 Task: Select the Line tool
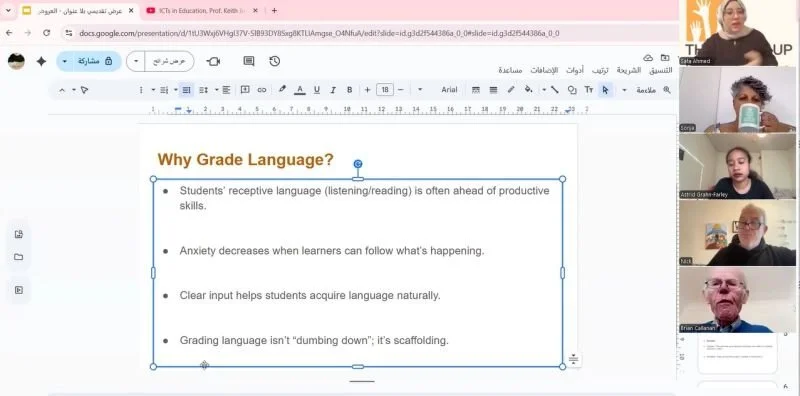click(555, 90)
